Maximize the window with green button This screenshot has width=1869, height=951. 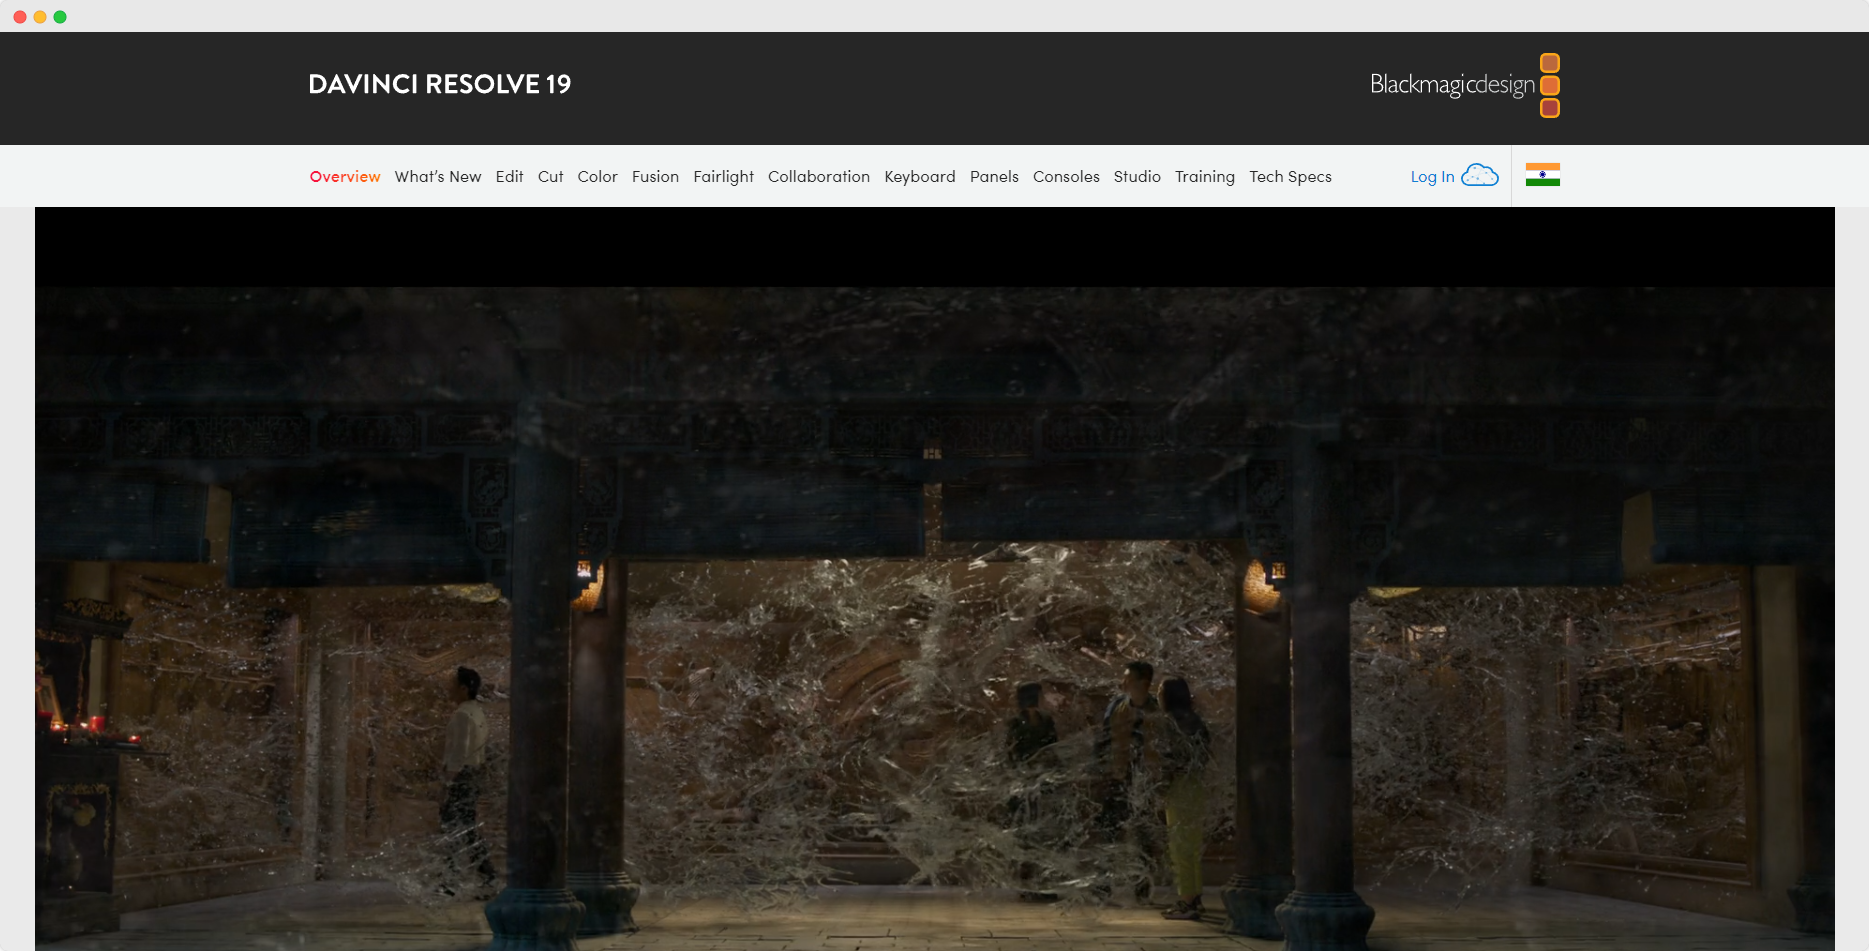60,17
